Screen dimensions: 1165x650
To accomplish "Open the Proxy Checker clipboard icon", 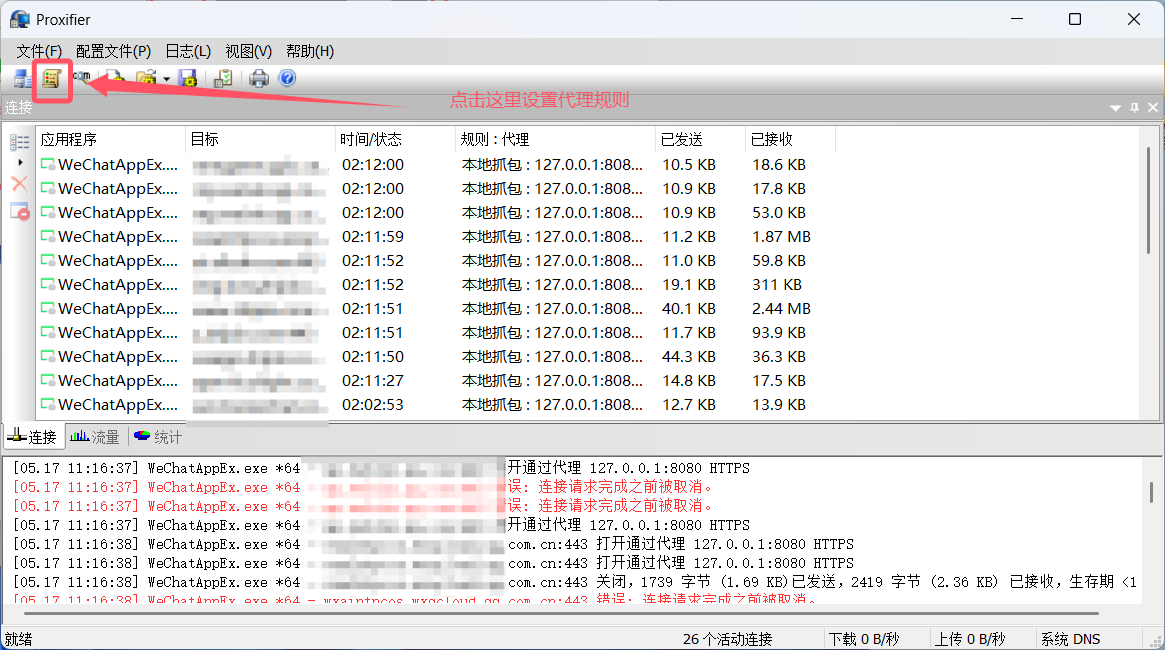I will click(223, 78).
